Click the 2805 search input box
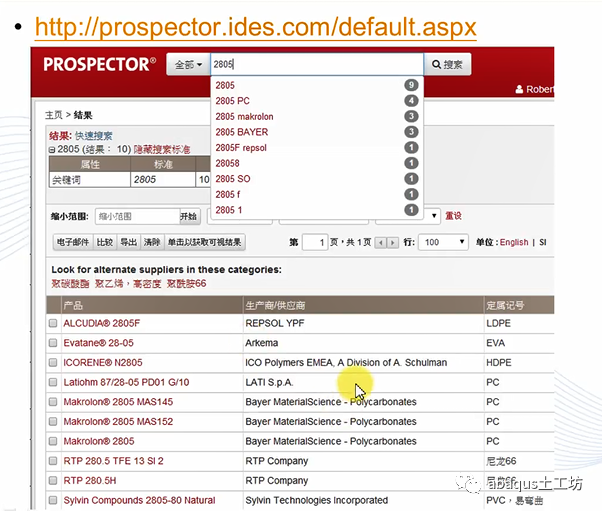The height and width of the screenshot is (511, 602). (317, 64)
